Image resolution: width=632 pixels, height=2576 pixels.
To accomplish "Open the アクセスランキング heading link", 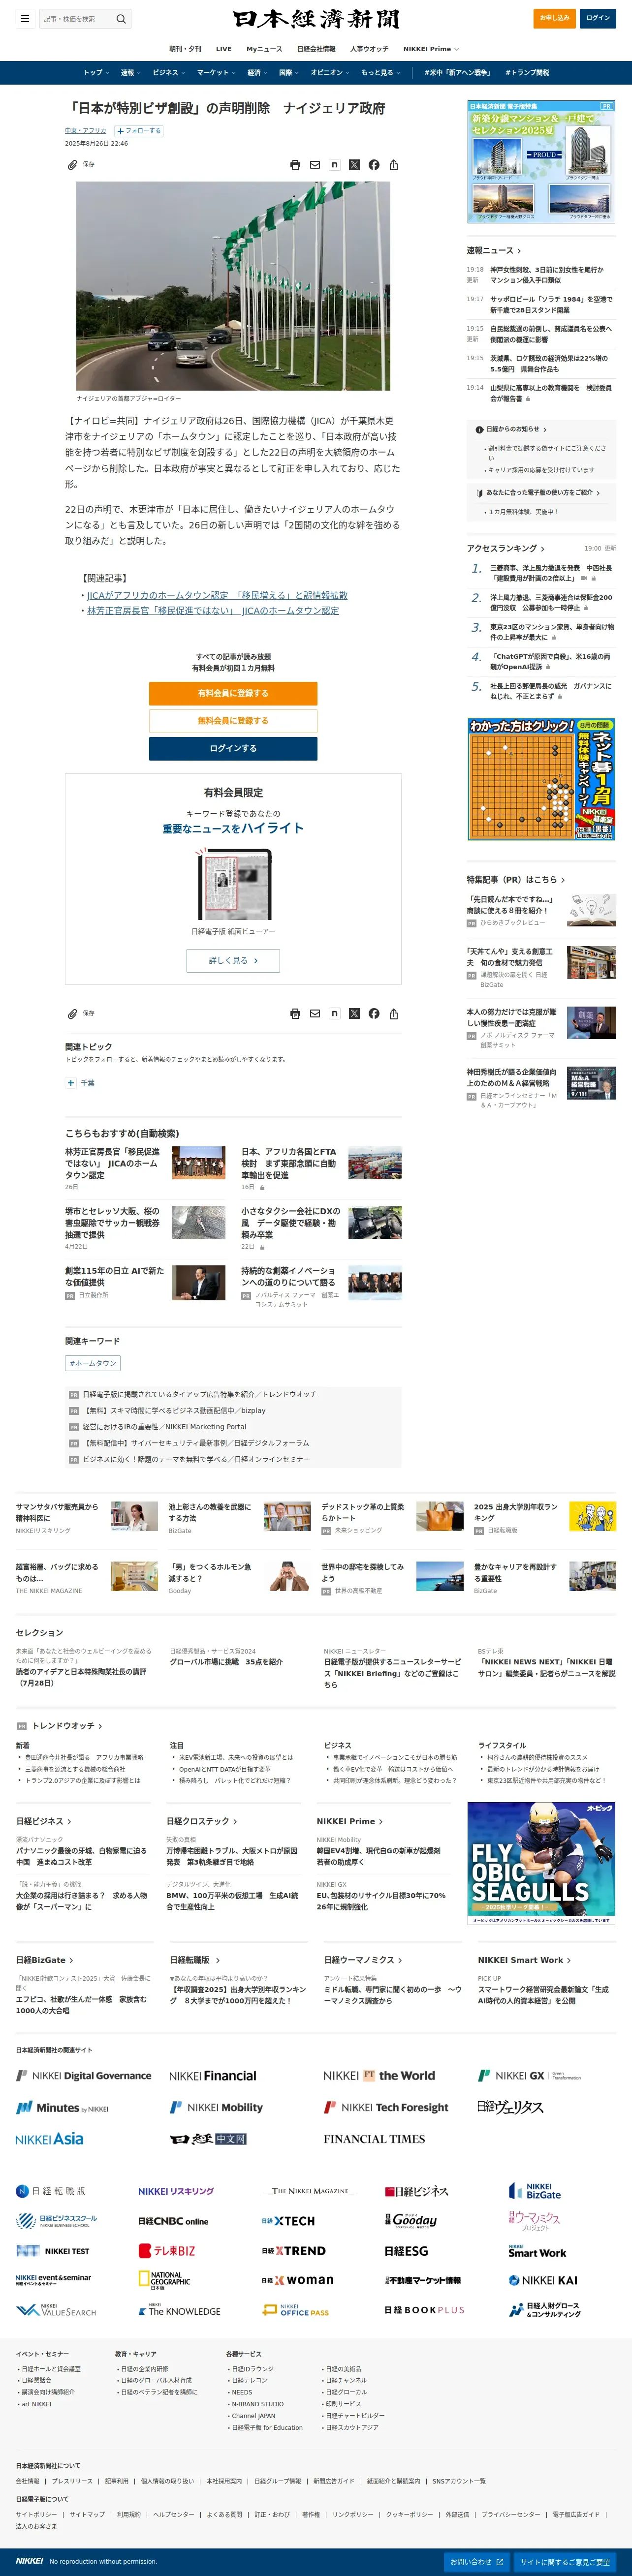I will 505,548.
